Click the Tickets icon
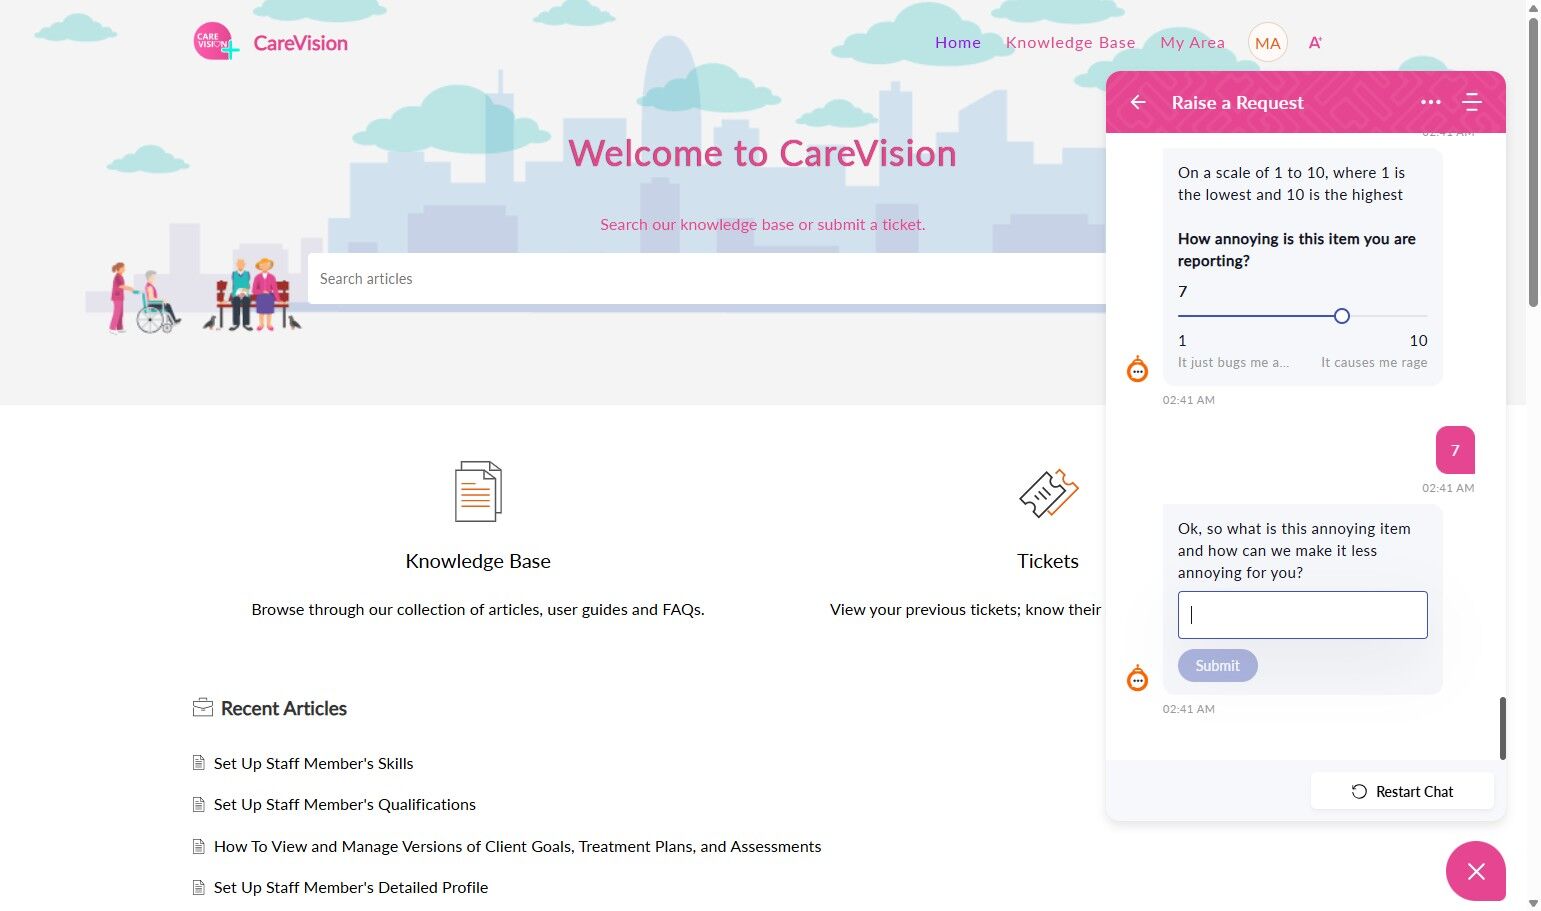Viewport: 1541px width, 911px height. click(x=1048, y=493)
